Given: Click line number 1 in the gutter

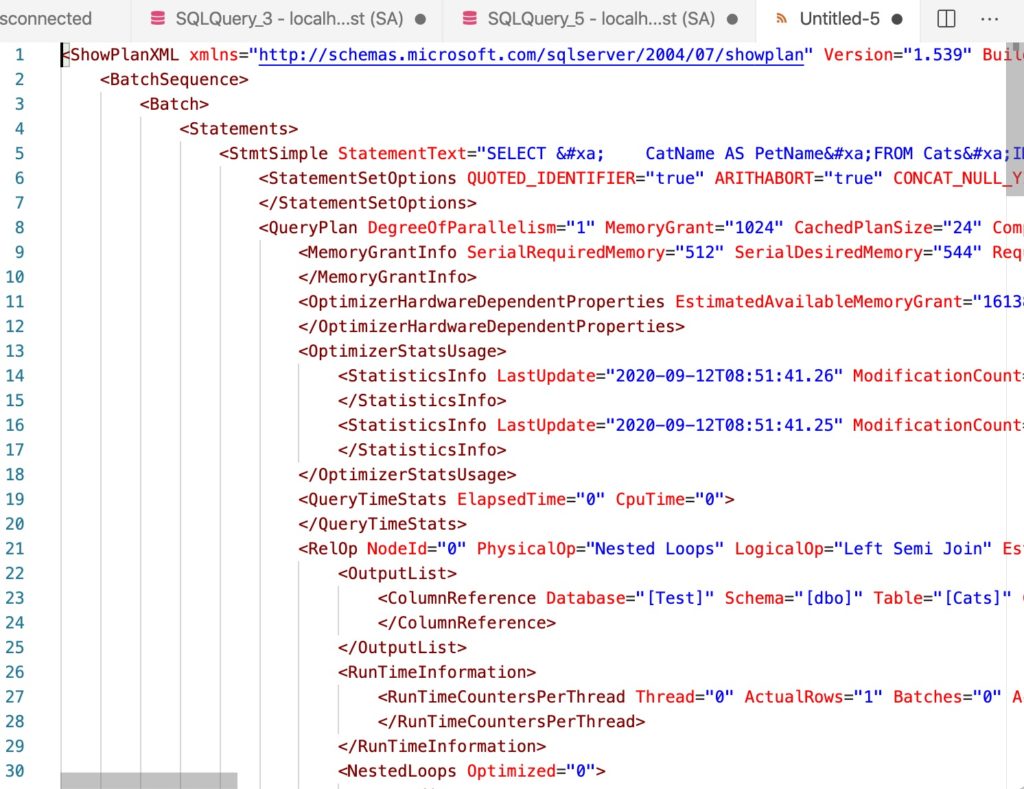Looking at the screenshot, I should click(x=19, y=55).
